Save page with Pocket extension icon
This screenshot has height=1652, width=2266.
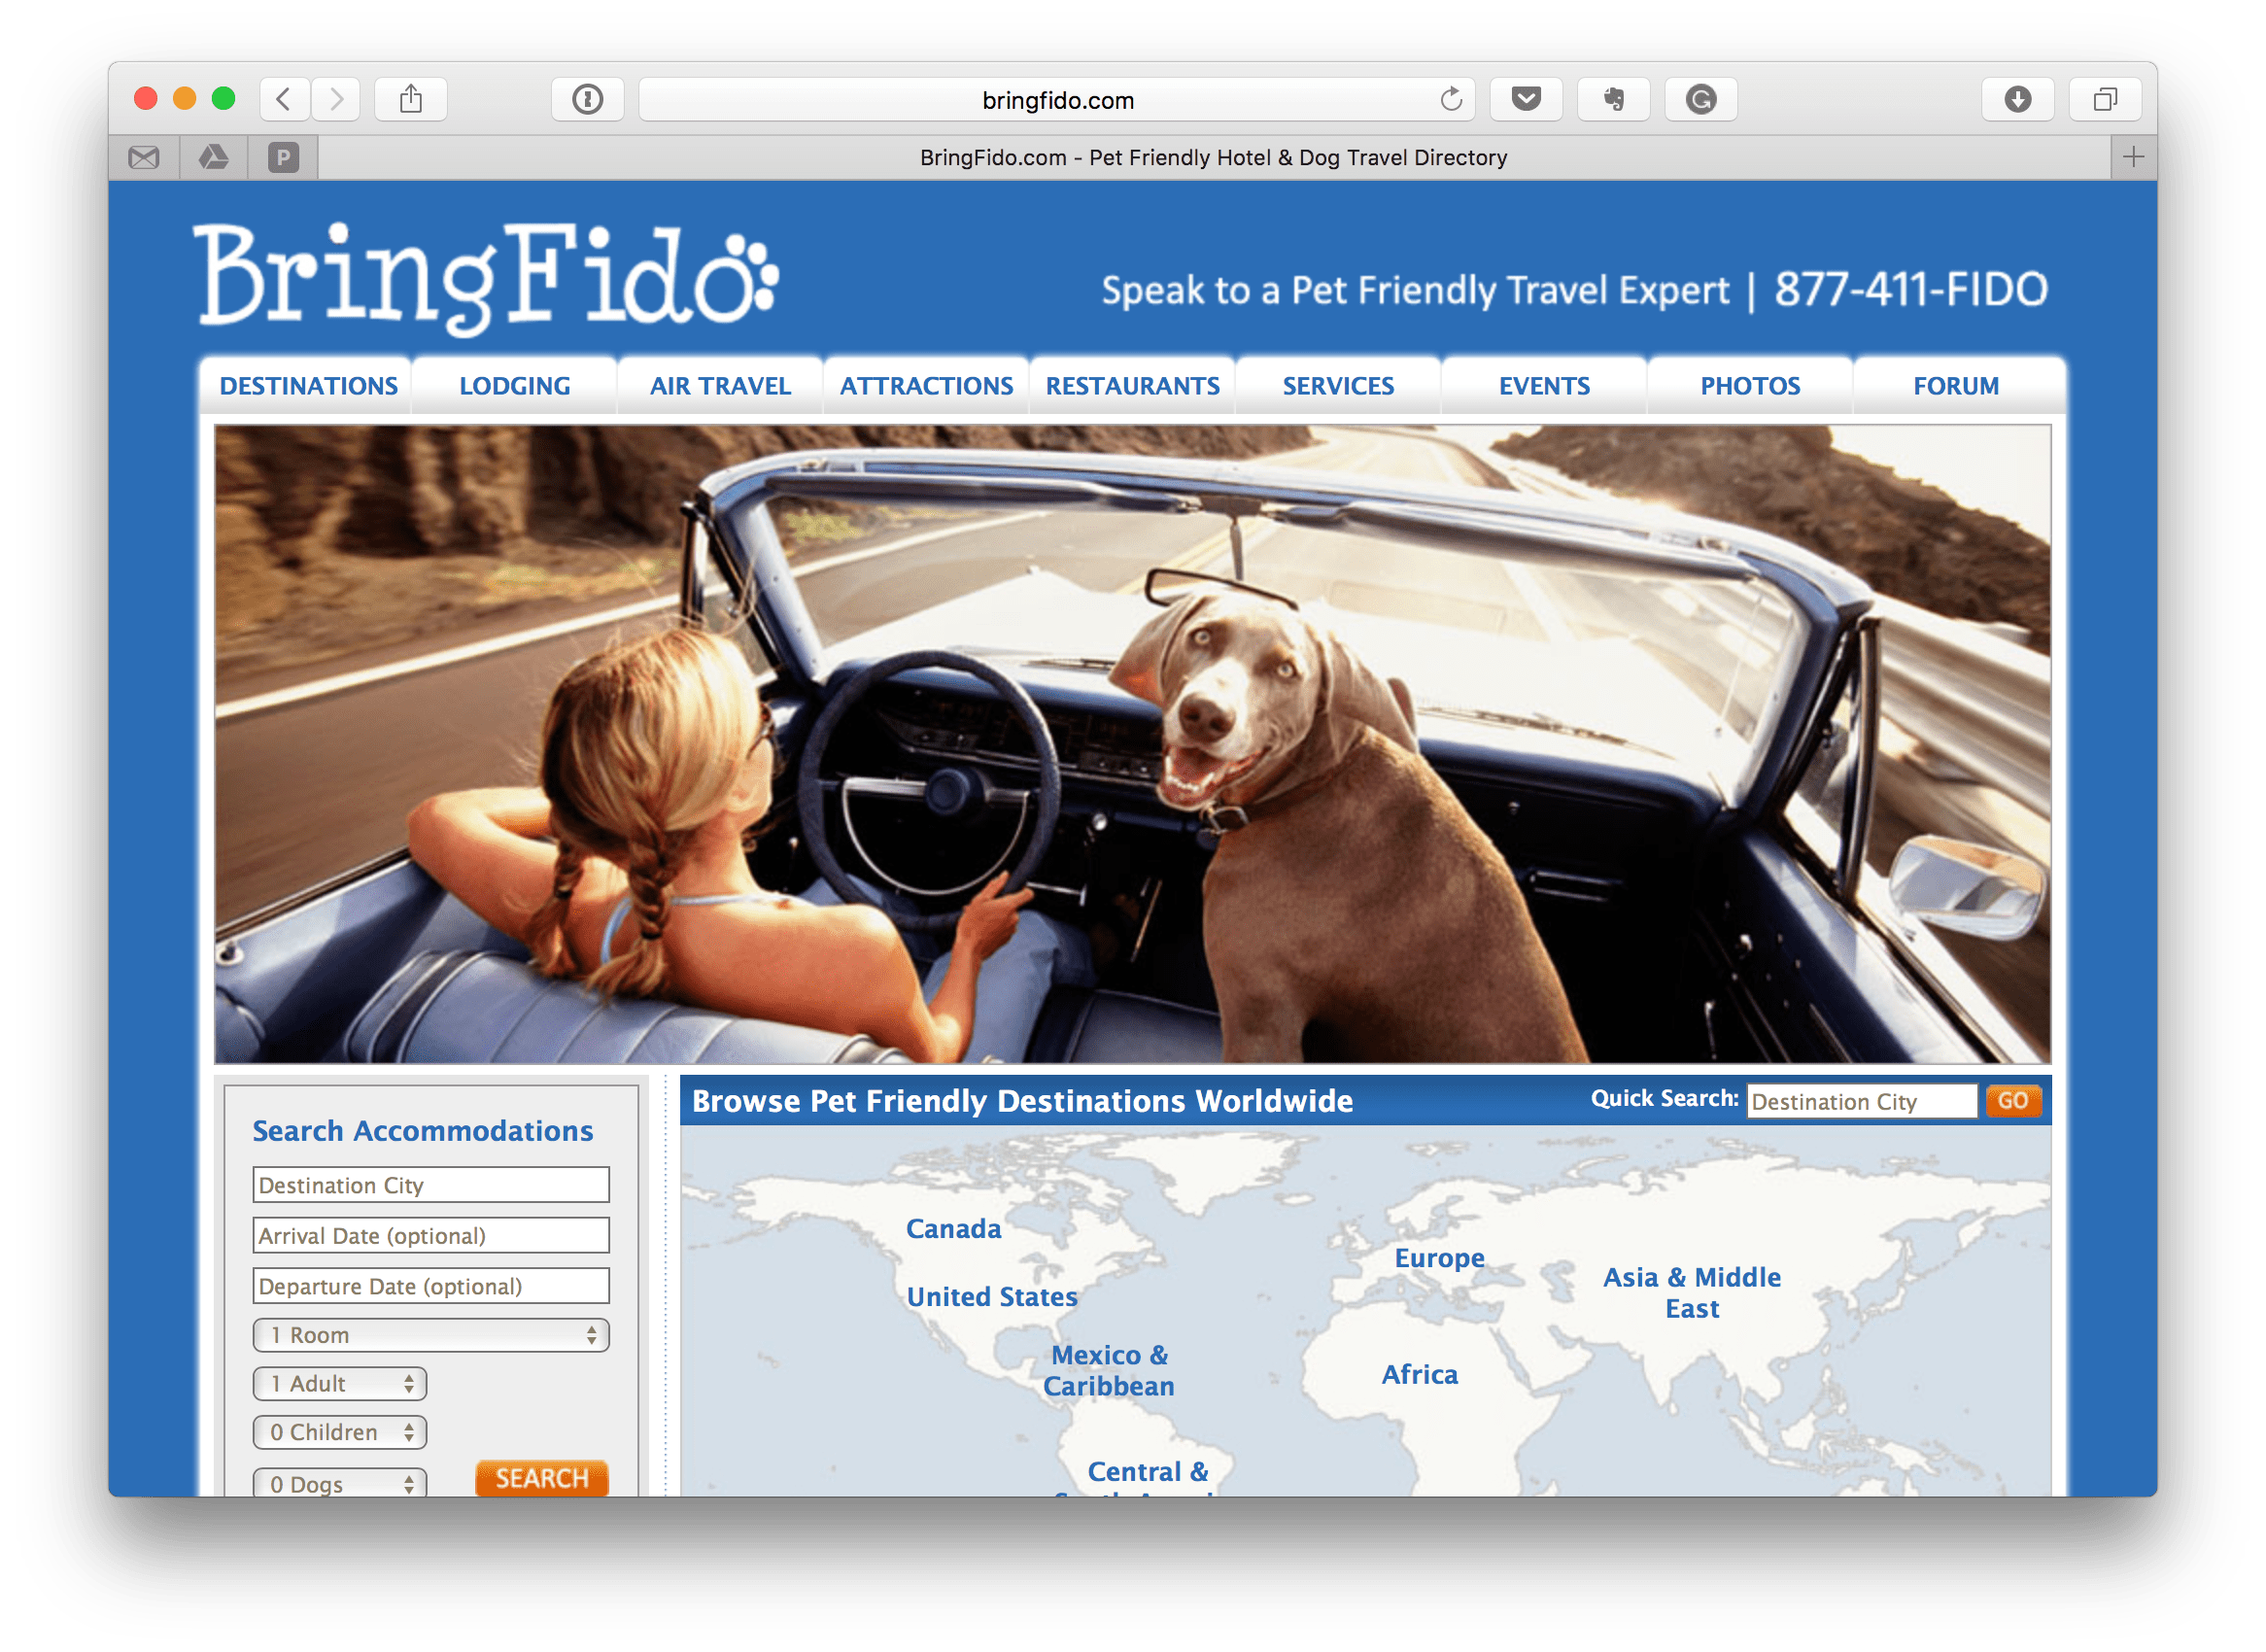click(x=1526, y=99)
